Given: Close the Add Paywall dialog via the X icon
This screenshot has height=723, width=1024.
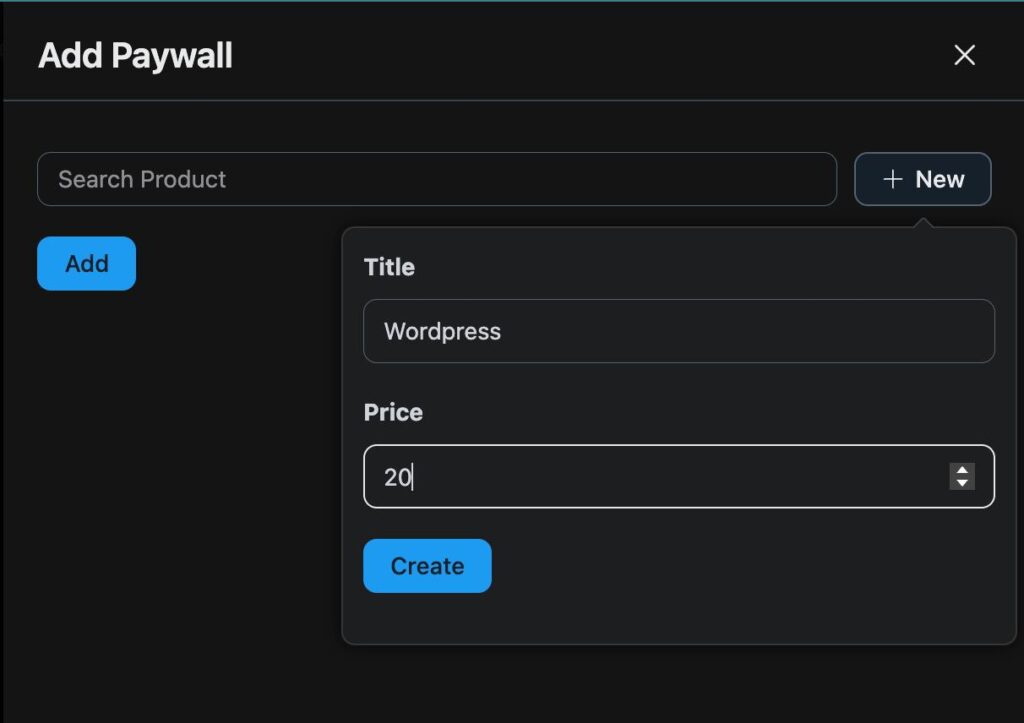Looking at the screenshot, I should (963, 55).
